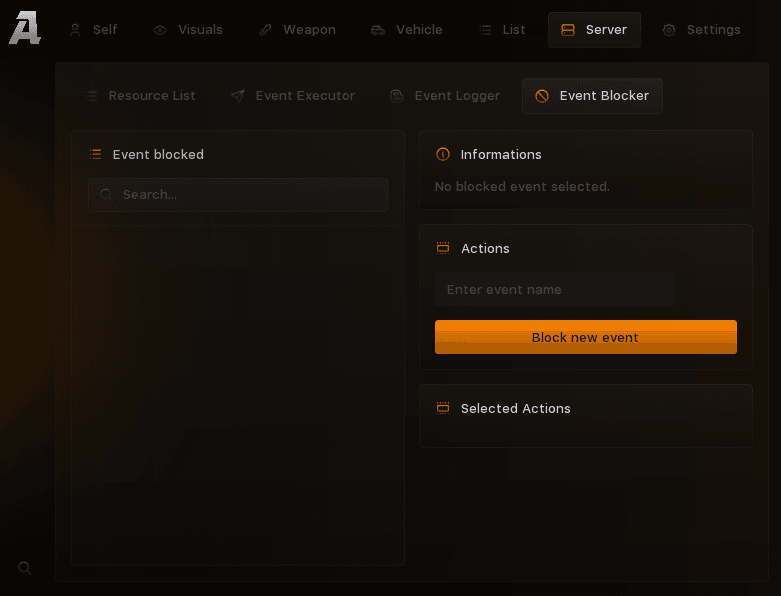Open the Event Executor subtab
Viewport: 781px width, 596px height.
pyautogui.click(x=293, y=96)
